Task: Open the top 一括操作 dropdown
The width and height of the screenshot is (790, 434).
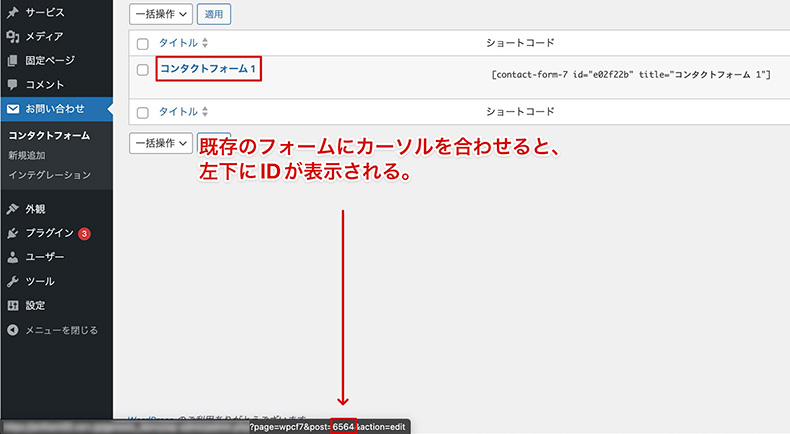Action: [161, 14]
